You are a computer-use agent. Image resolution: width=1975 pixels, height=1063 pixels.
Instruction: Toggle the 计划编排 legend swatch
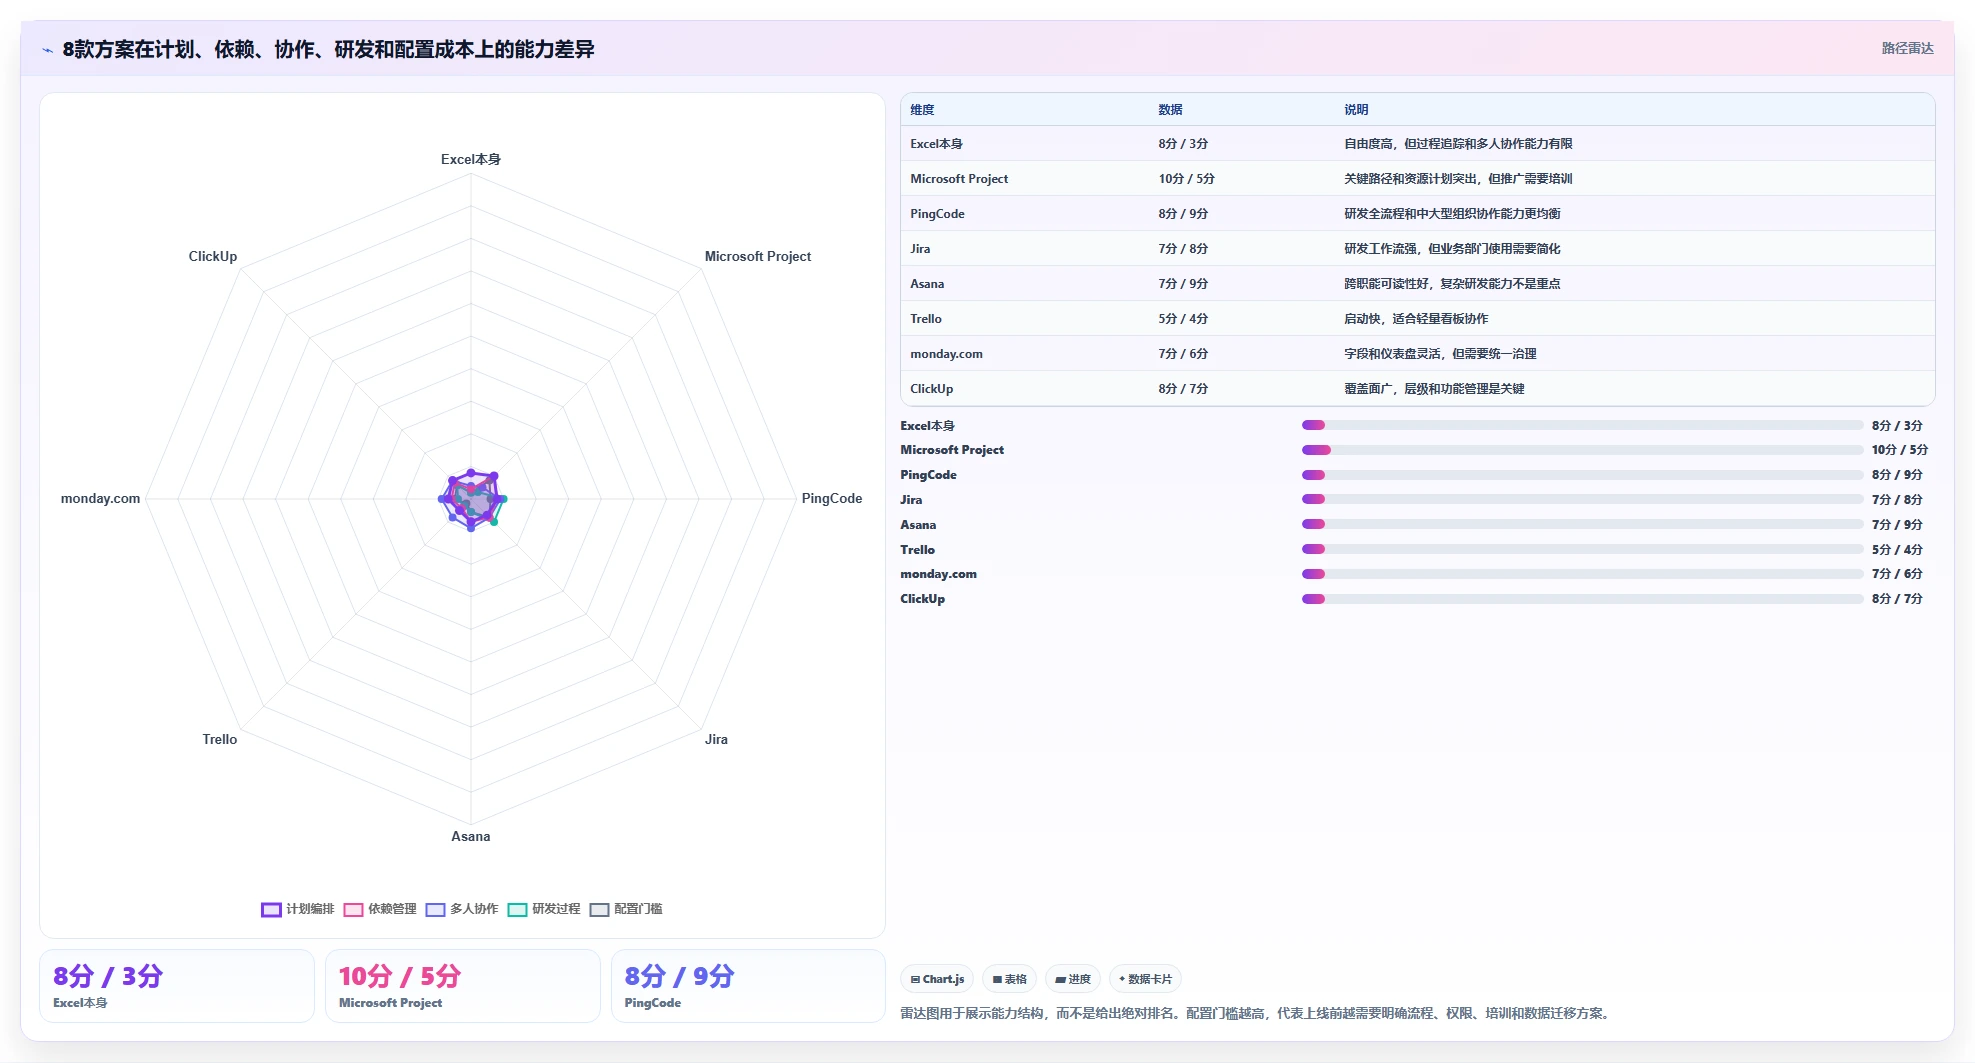pos(271,909)
